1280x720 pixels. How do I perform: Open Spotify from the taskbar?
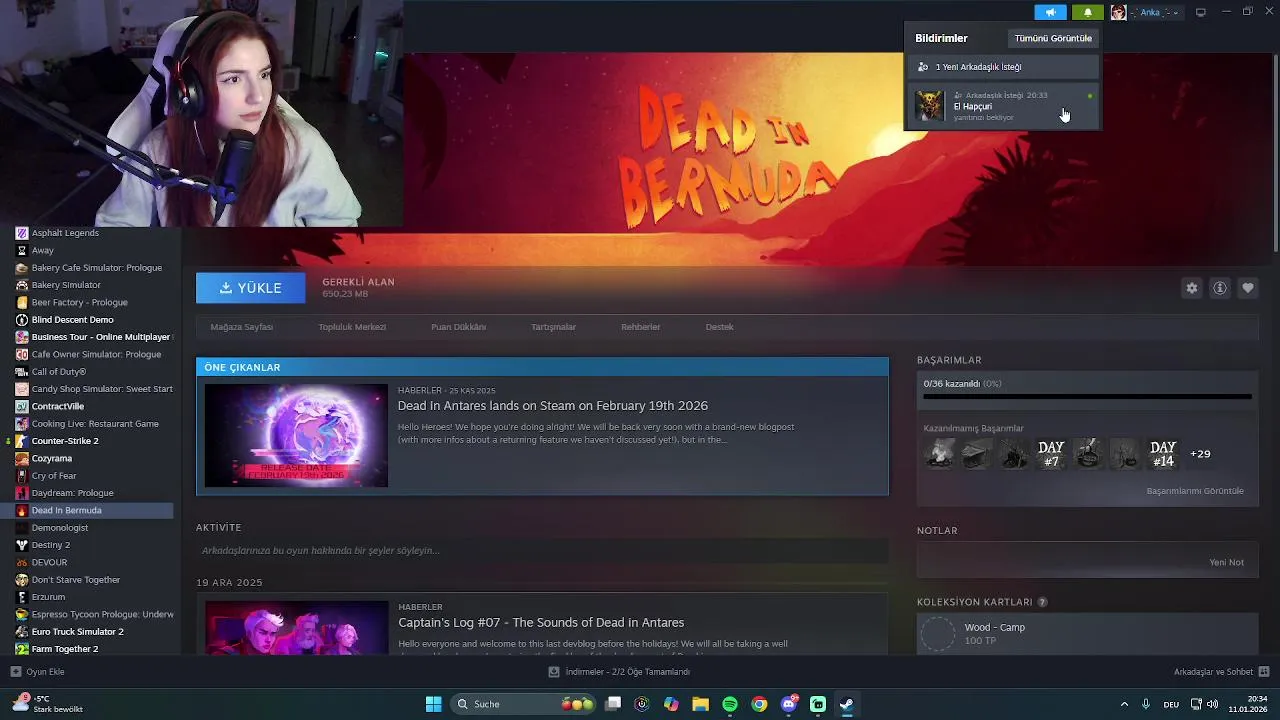coord(730,704)
